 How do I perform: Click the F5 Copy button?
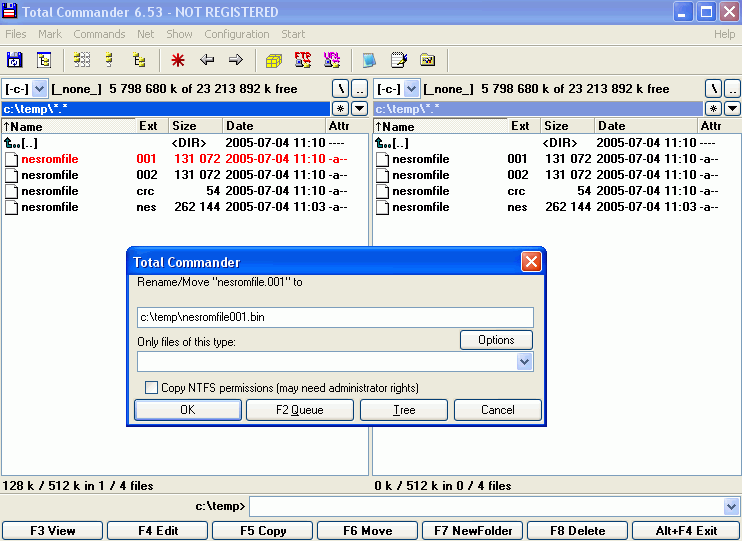point(263,531)
